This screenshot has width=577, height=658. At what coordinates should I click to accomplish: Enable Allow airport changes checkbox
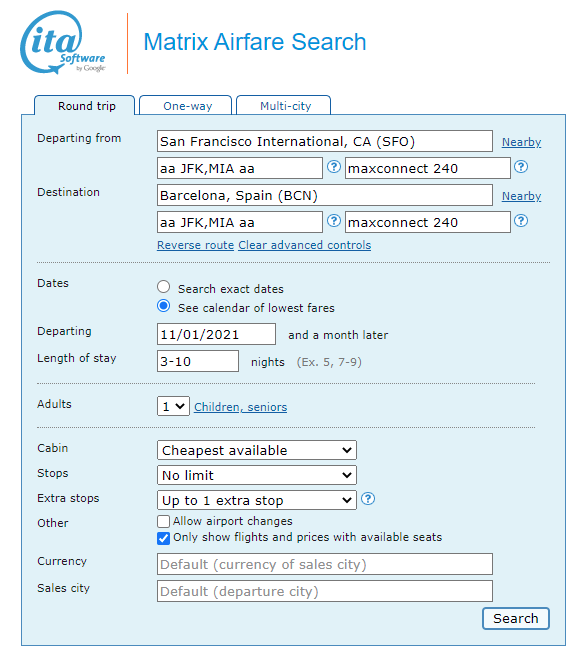[x=164, y=522]
